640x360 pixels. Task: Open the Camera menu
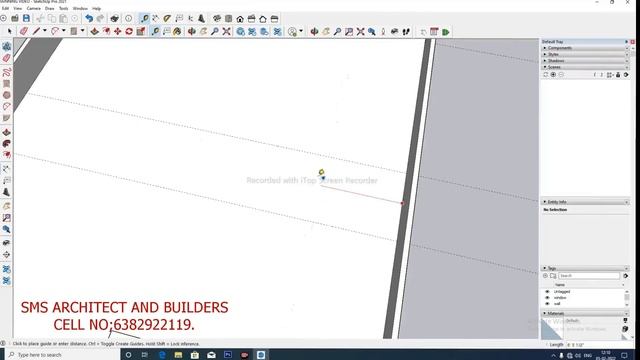click(x=33, y=8)
